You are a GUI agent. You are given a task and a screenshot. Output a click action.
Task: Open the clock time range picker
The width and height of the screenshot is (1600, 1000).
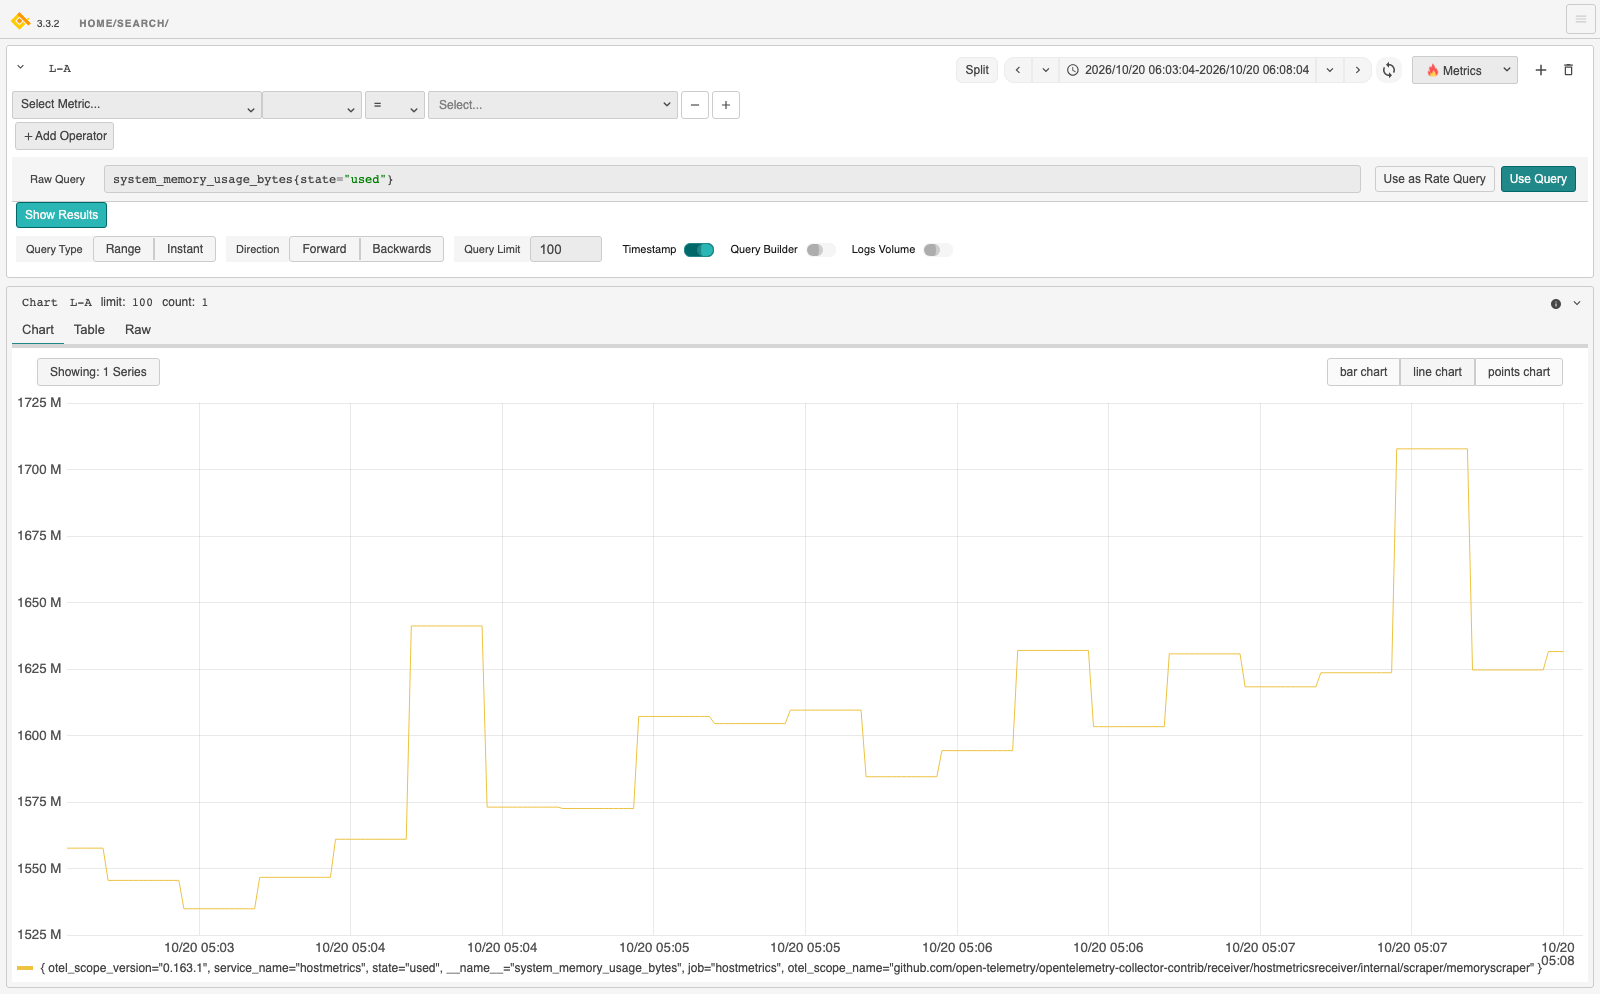(1188, 70)
